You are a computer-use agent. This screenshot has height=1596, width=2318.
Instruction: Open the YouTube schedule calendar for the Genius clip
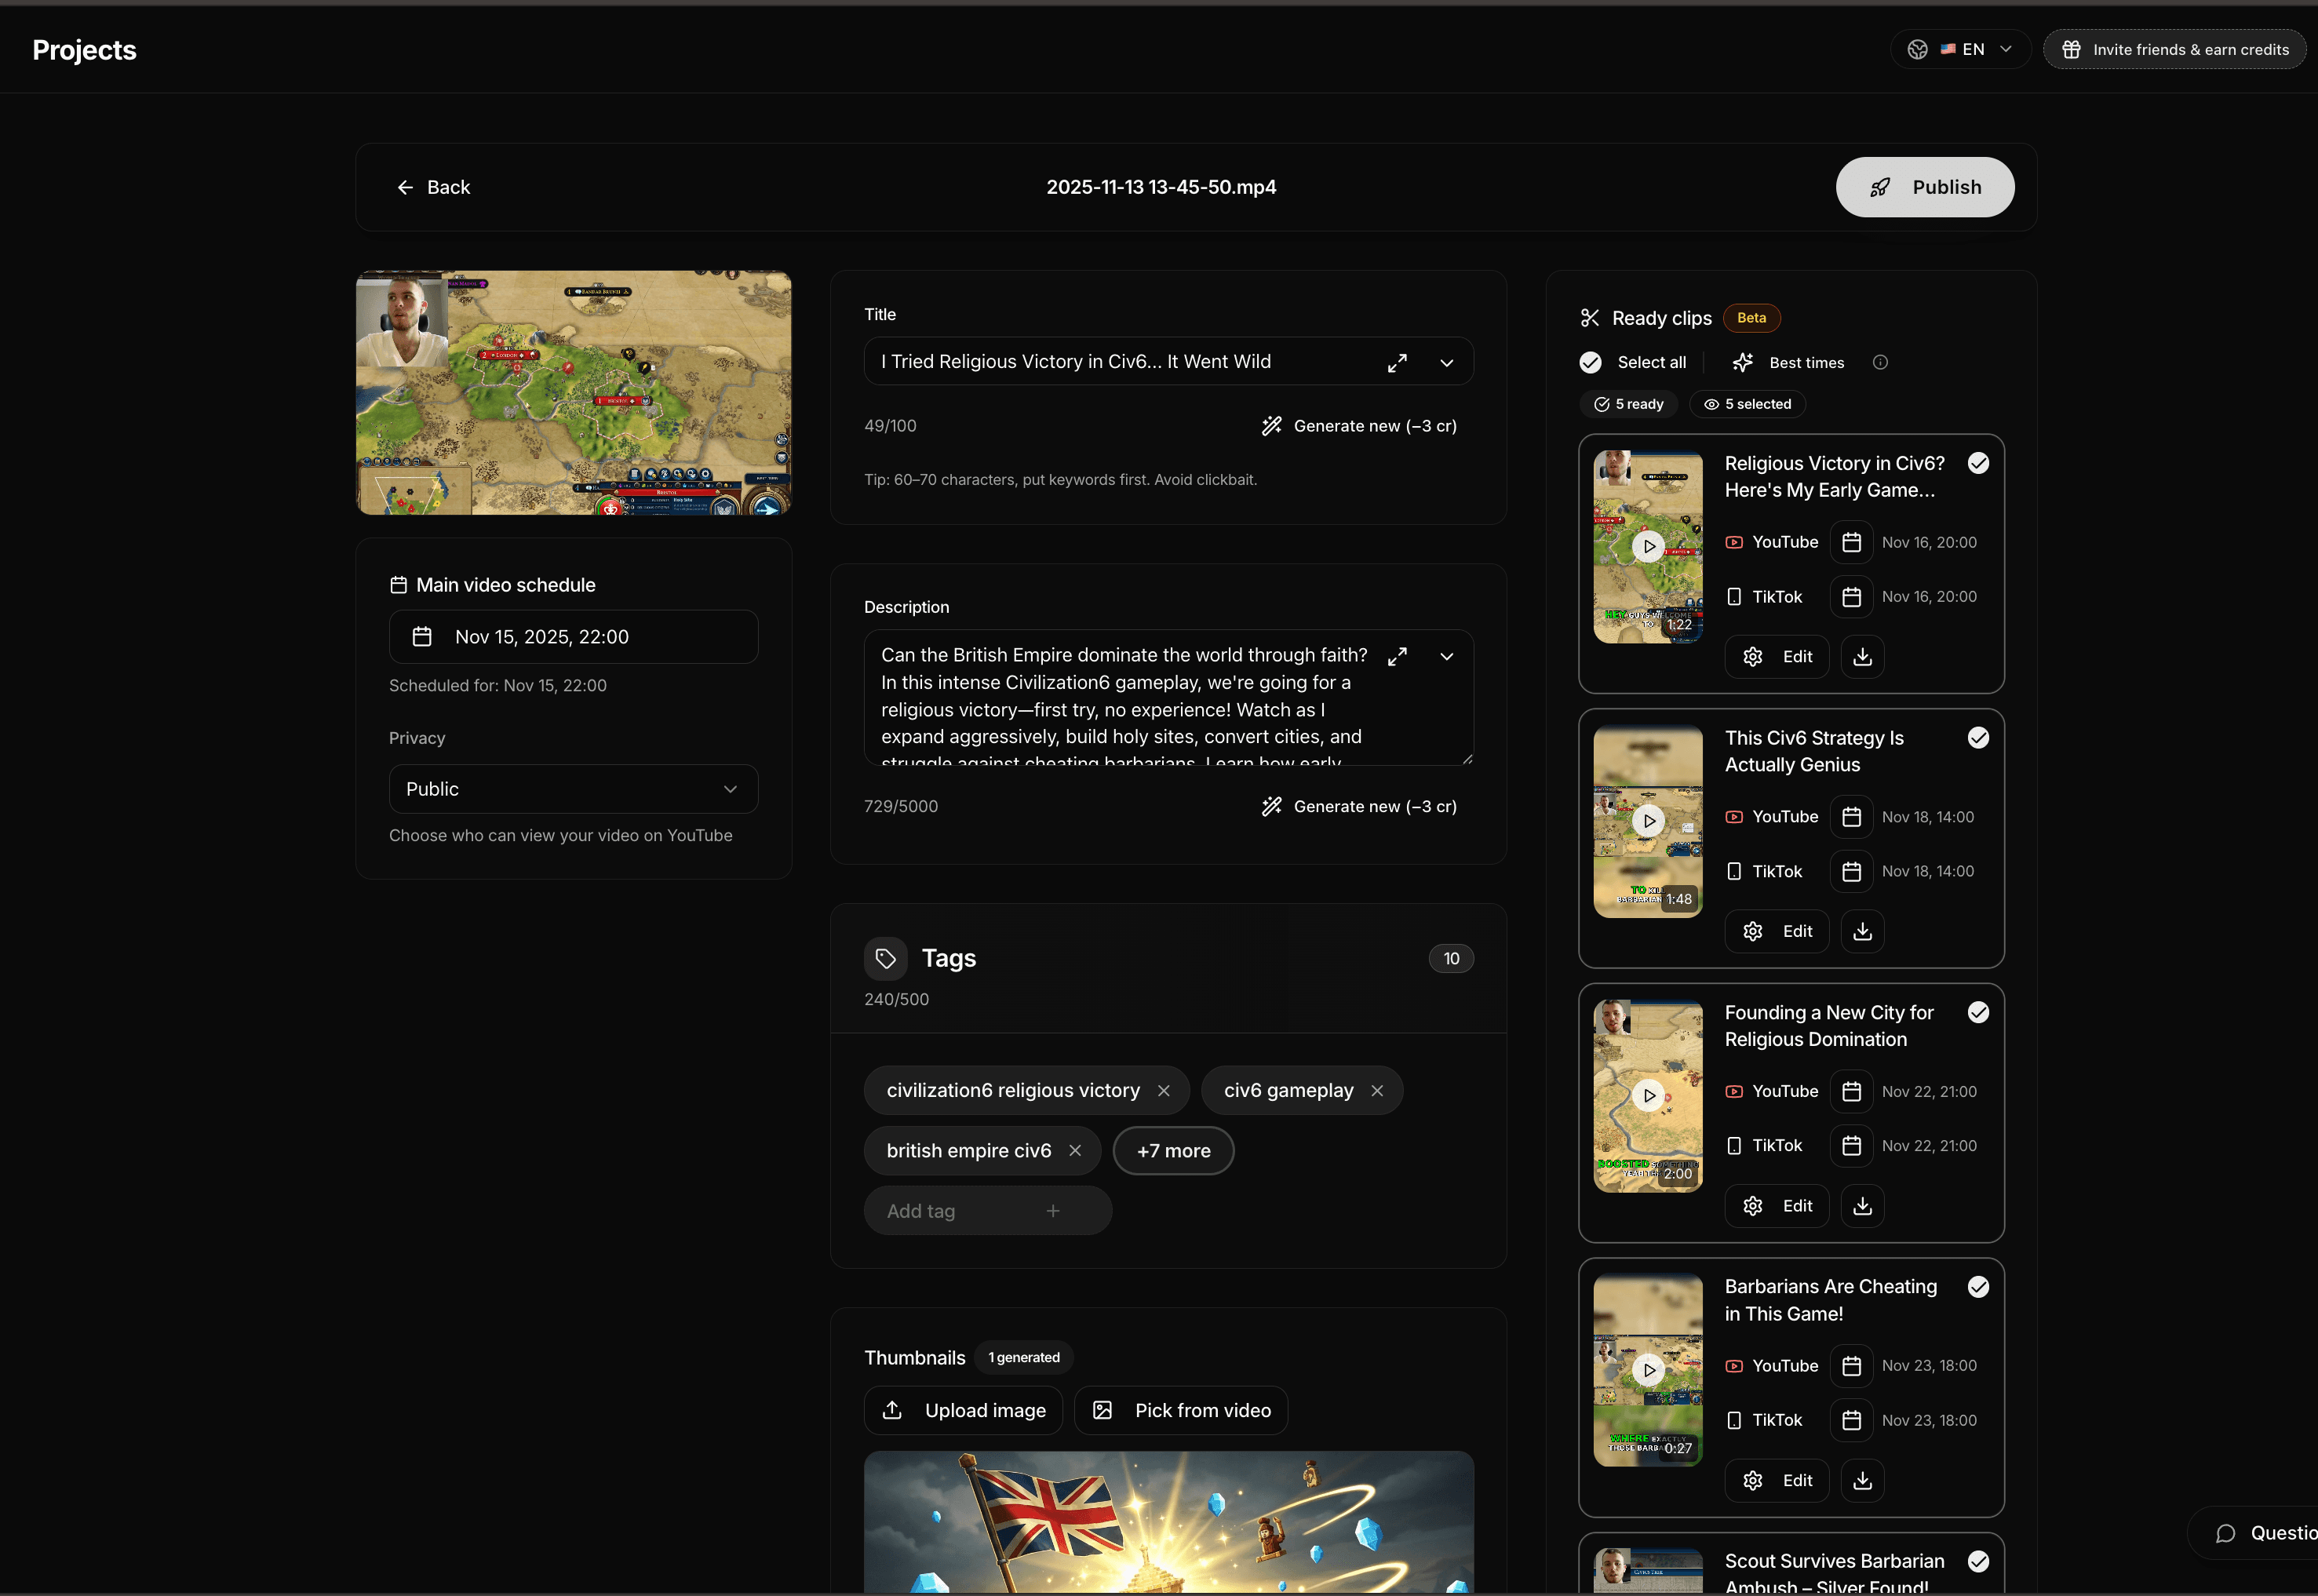(1851, 817)
